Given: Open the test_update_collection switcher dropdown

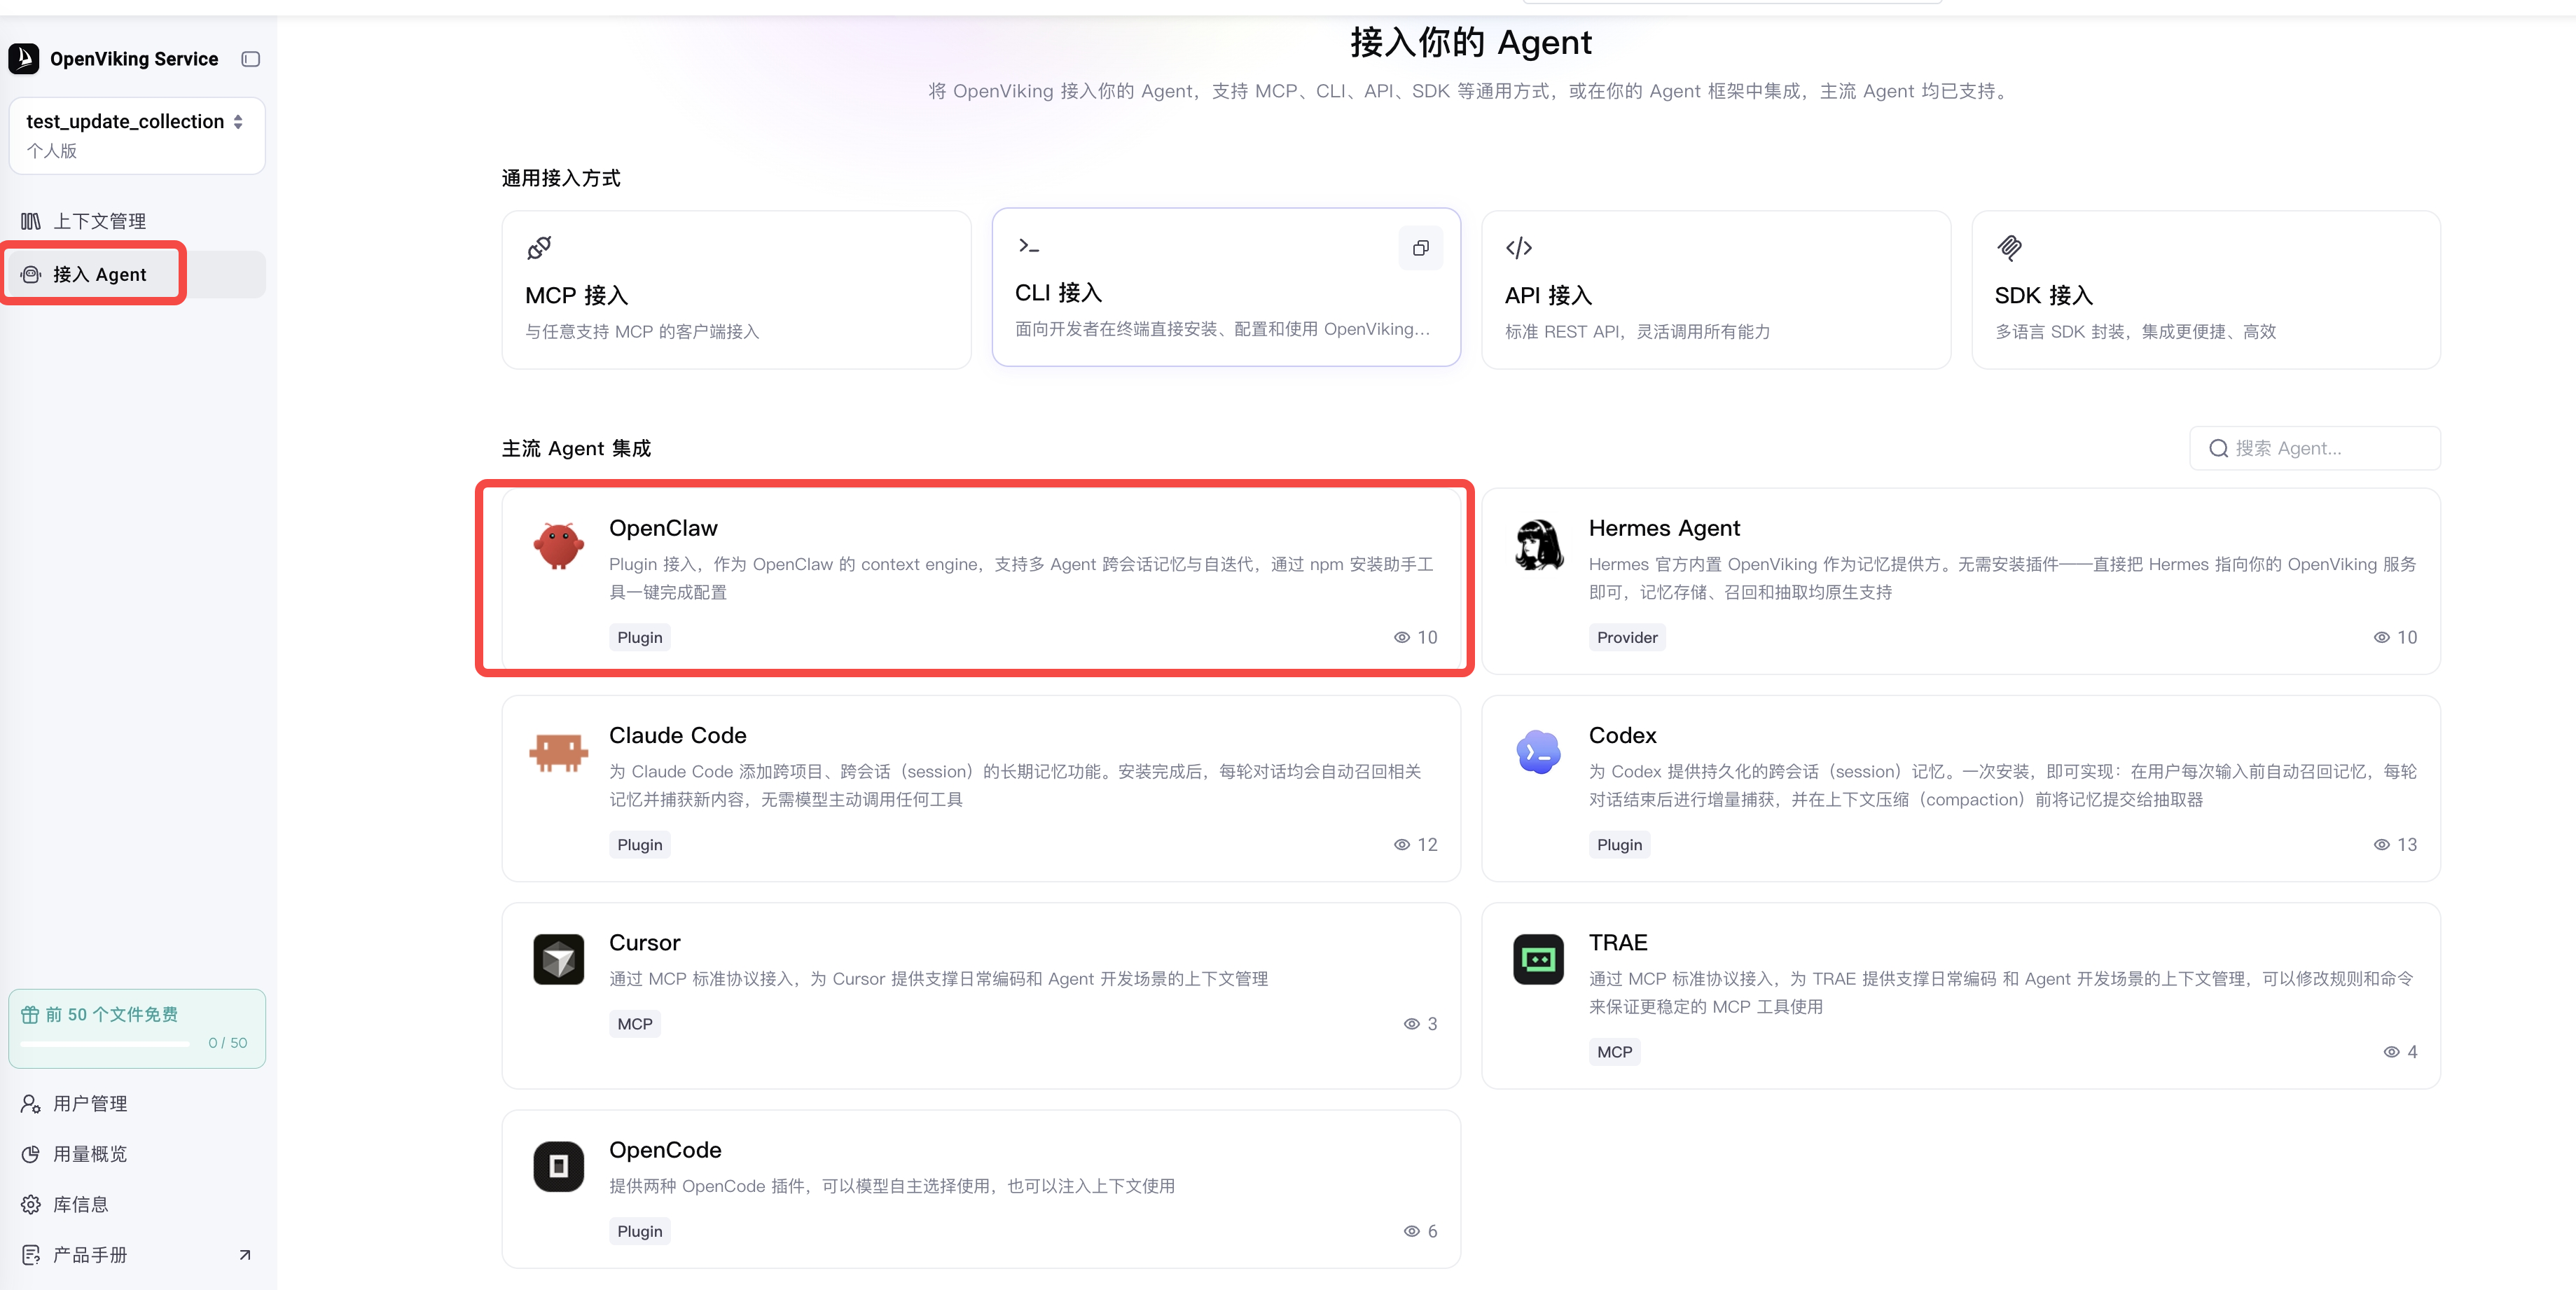Looking at the screenshot, I should tap(137, 135).
